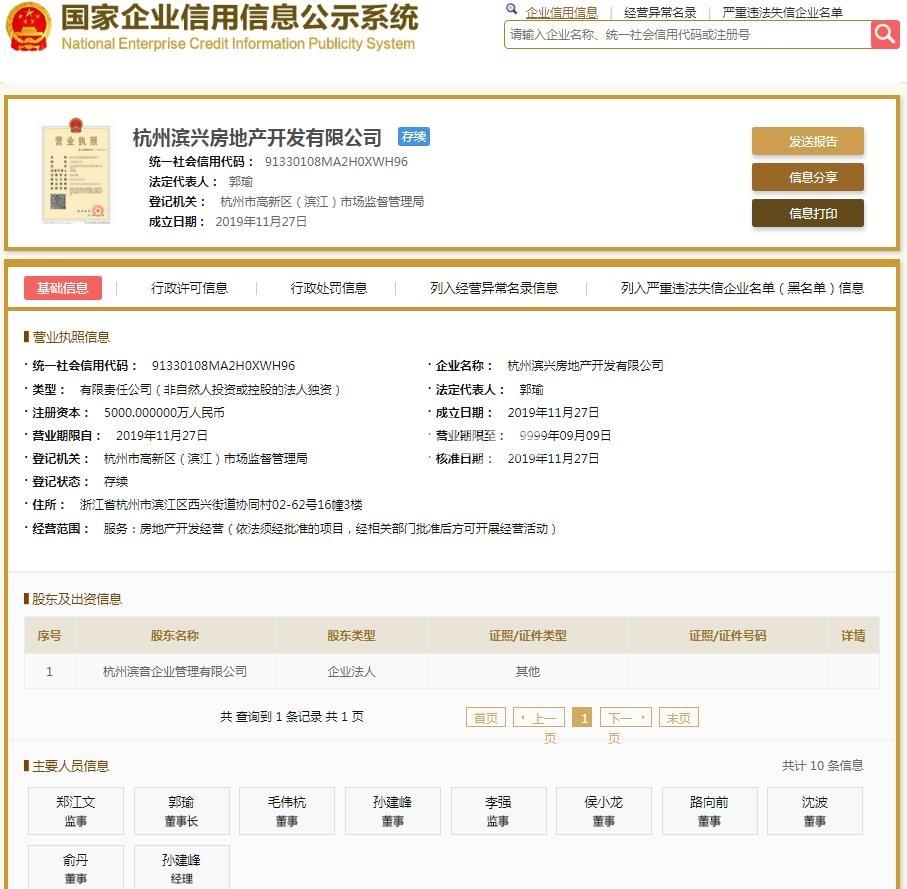Viewport: 907px width, 889px height.
Task: Click the national emblem logo
Action: 28,27
